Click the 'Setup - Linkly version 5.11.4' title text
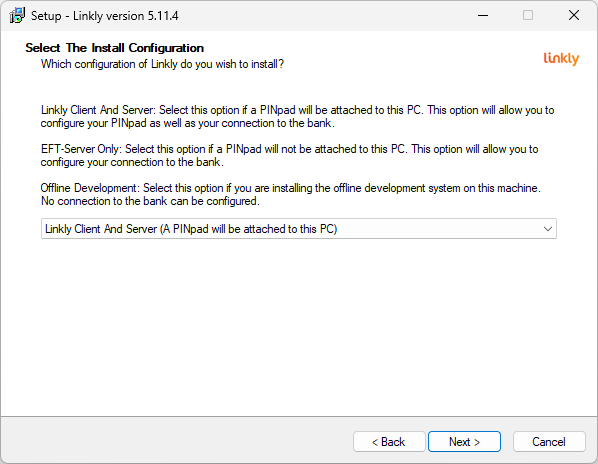598x464 pixels. click(x=104, y=16)
